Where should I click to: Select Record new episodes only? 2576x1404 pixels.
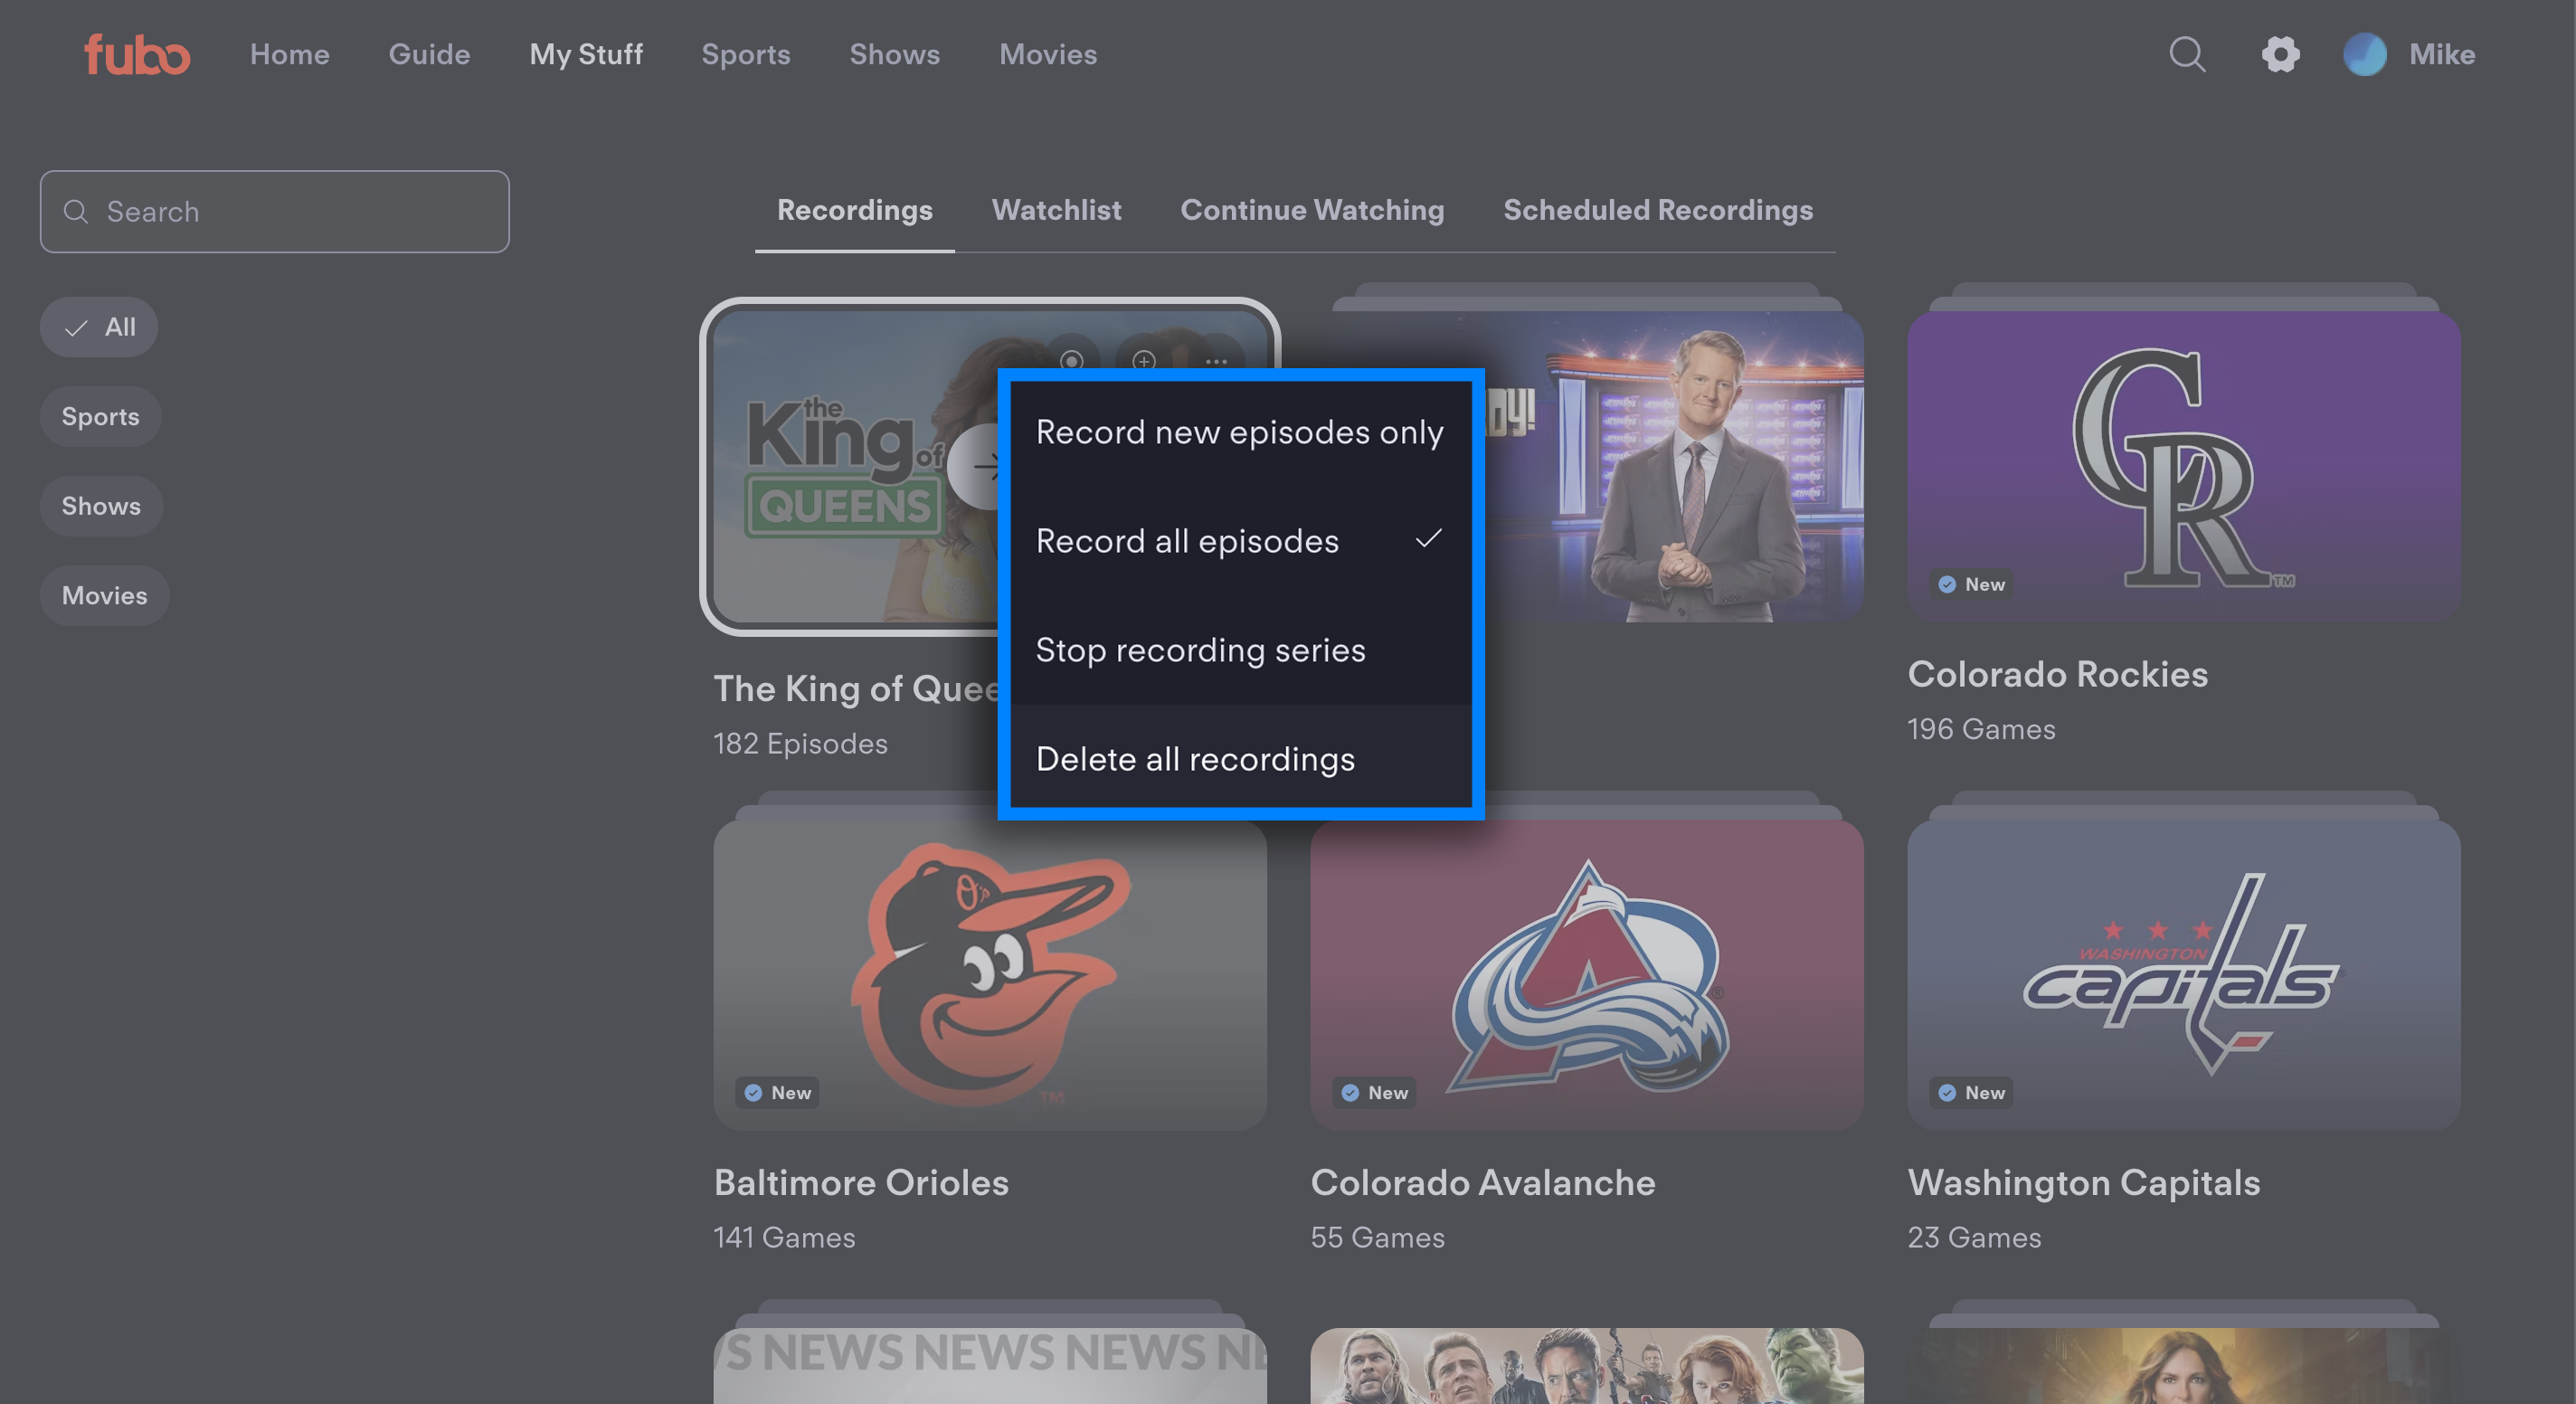pos(1240,432)
